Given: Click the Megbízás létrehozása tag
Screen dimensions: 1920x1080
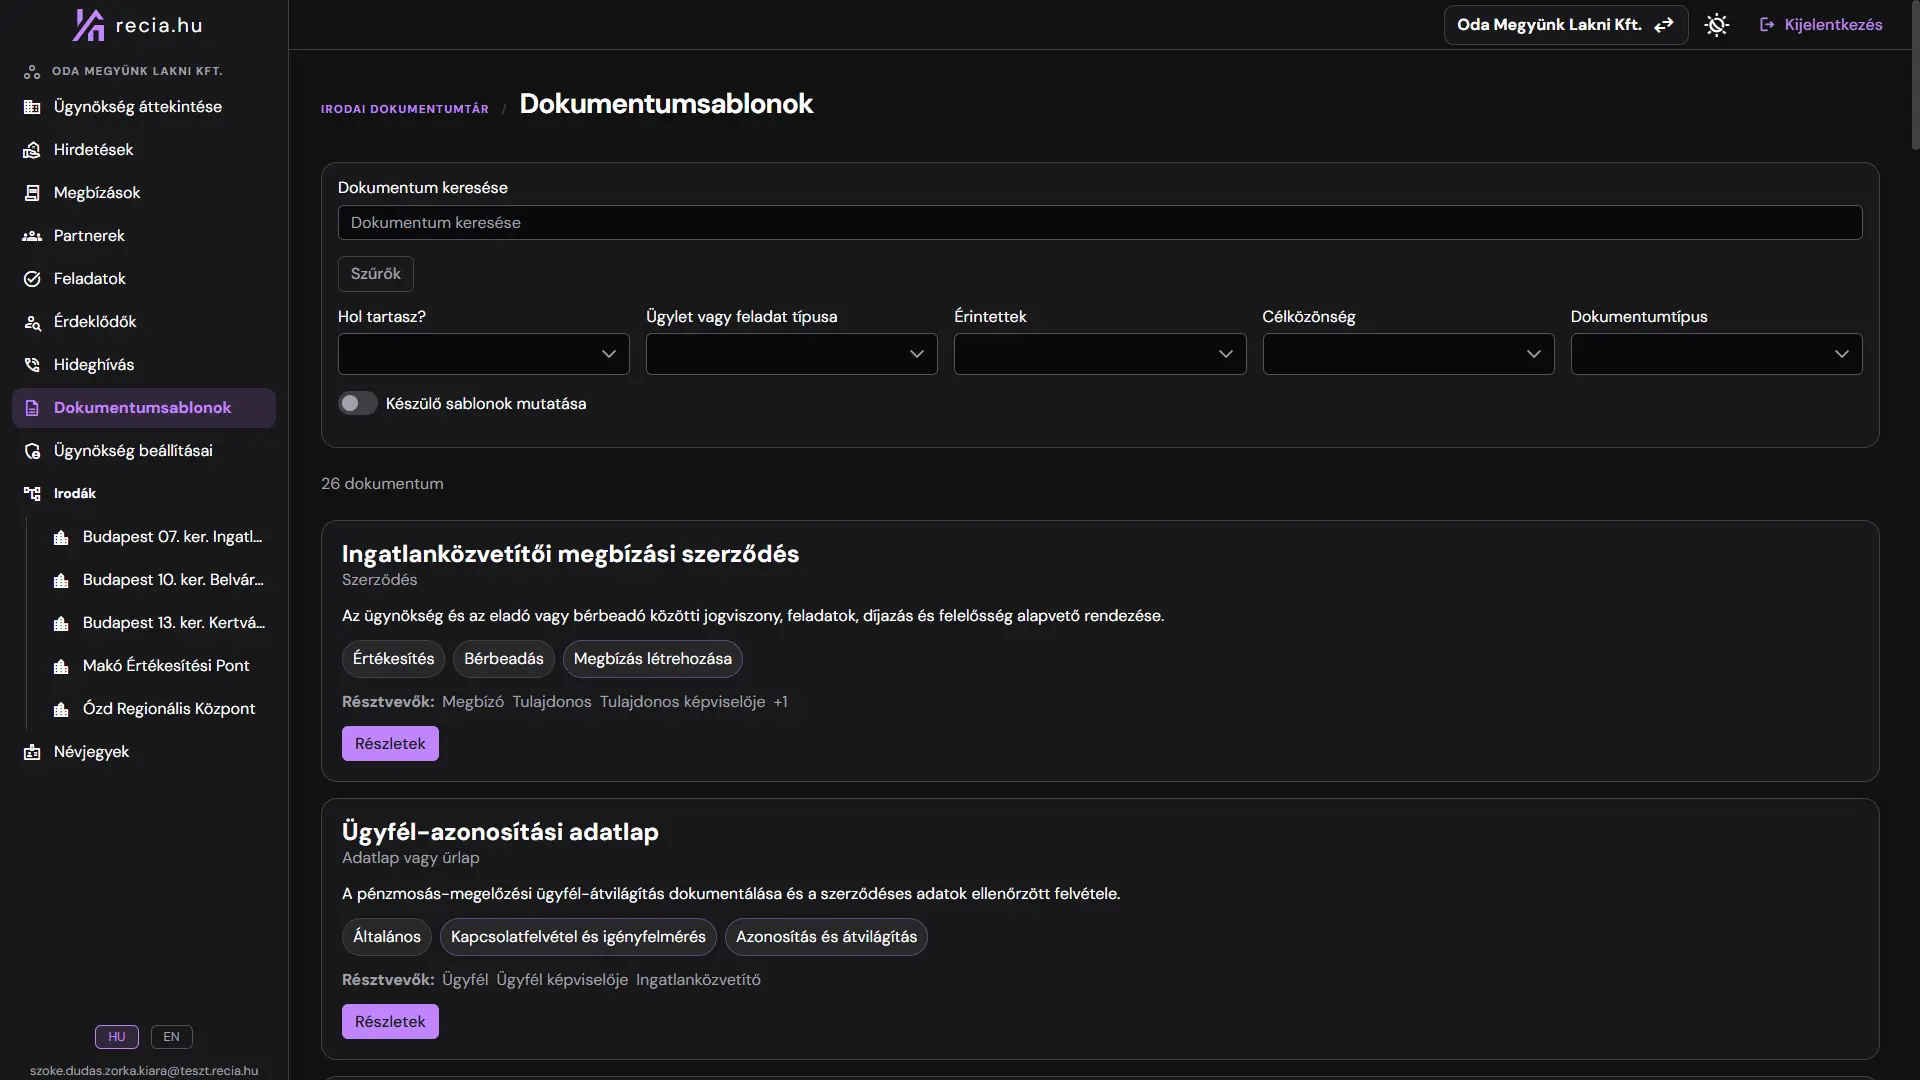Looking at the screenshot, I should (653, 659).
